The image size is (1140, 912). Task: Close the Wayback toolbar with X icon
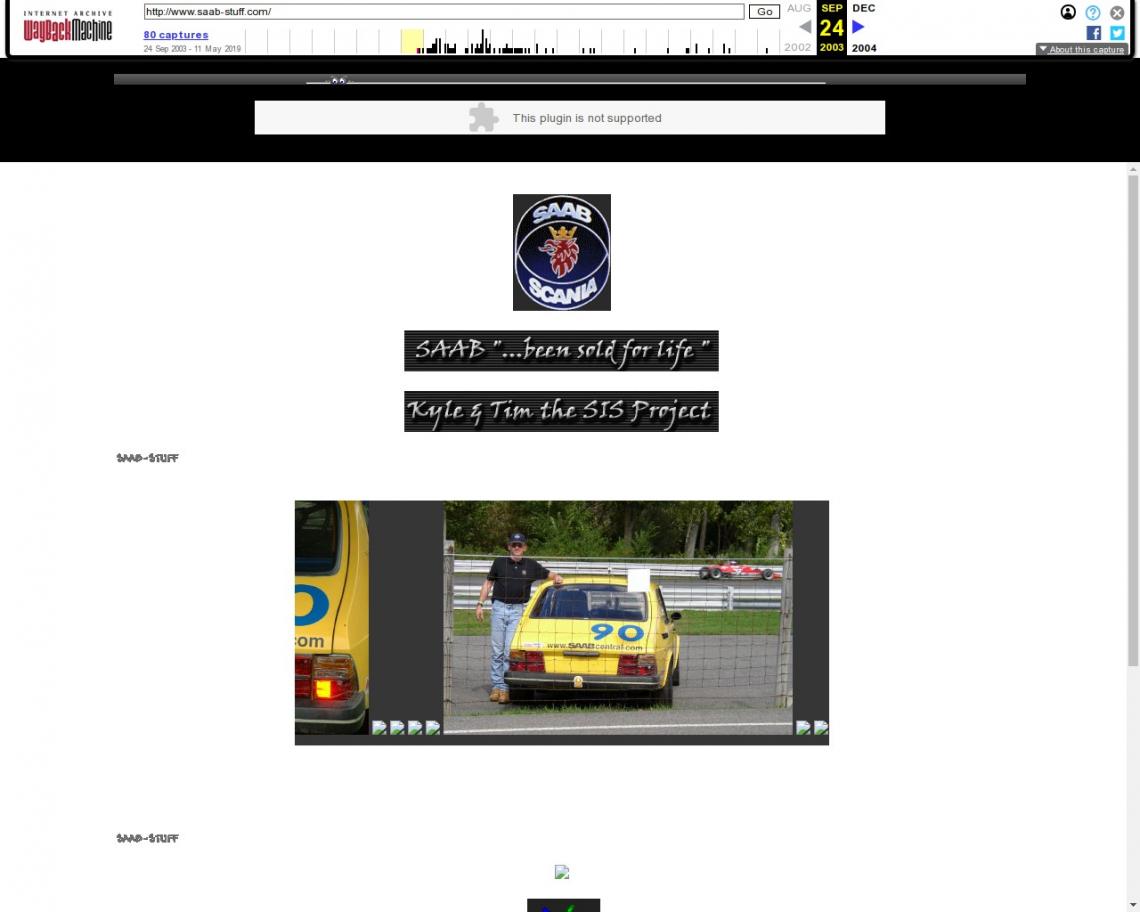coord(1117,12)
